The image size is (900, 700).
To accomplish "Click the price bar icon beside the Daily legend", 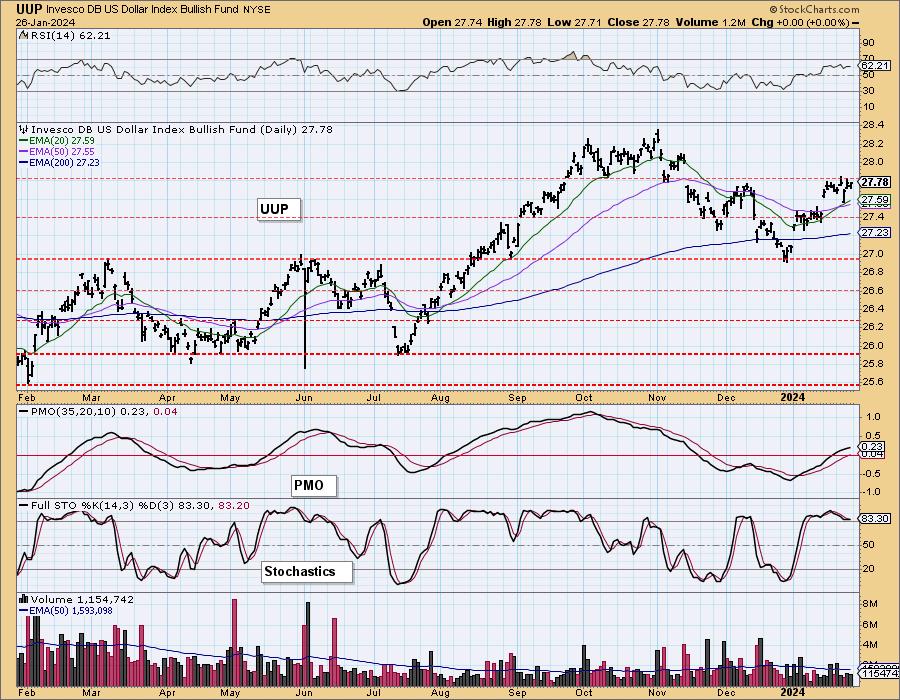I will (x=24, y=130).
